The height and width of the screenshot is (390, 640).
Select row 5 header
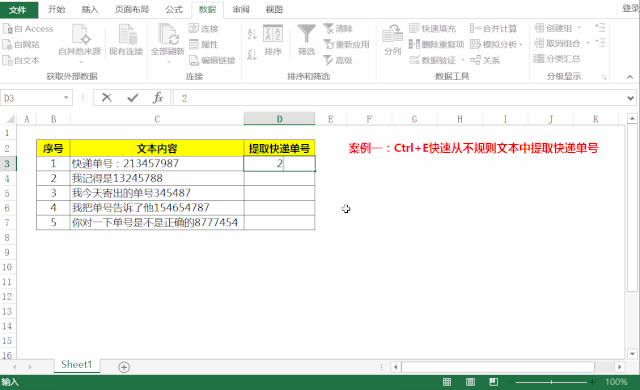point(7,193)
